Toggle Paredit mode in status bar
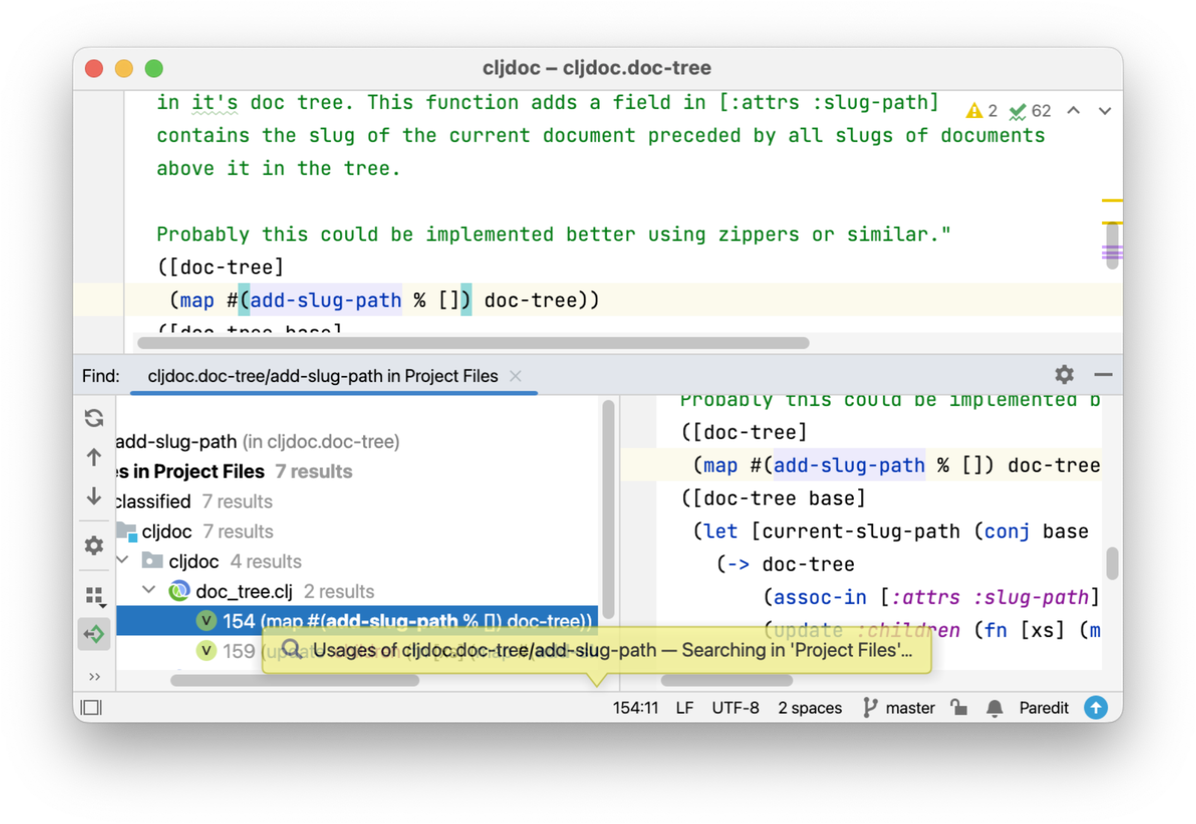1196x824 pixels. (x=1043, y=708)
